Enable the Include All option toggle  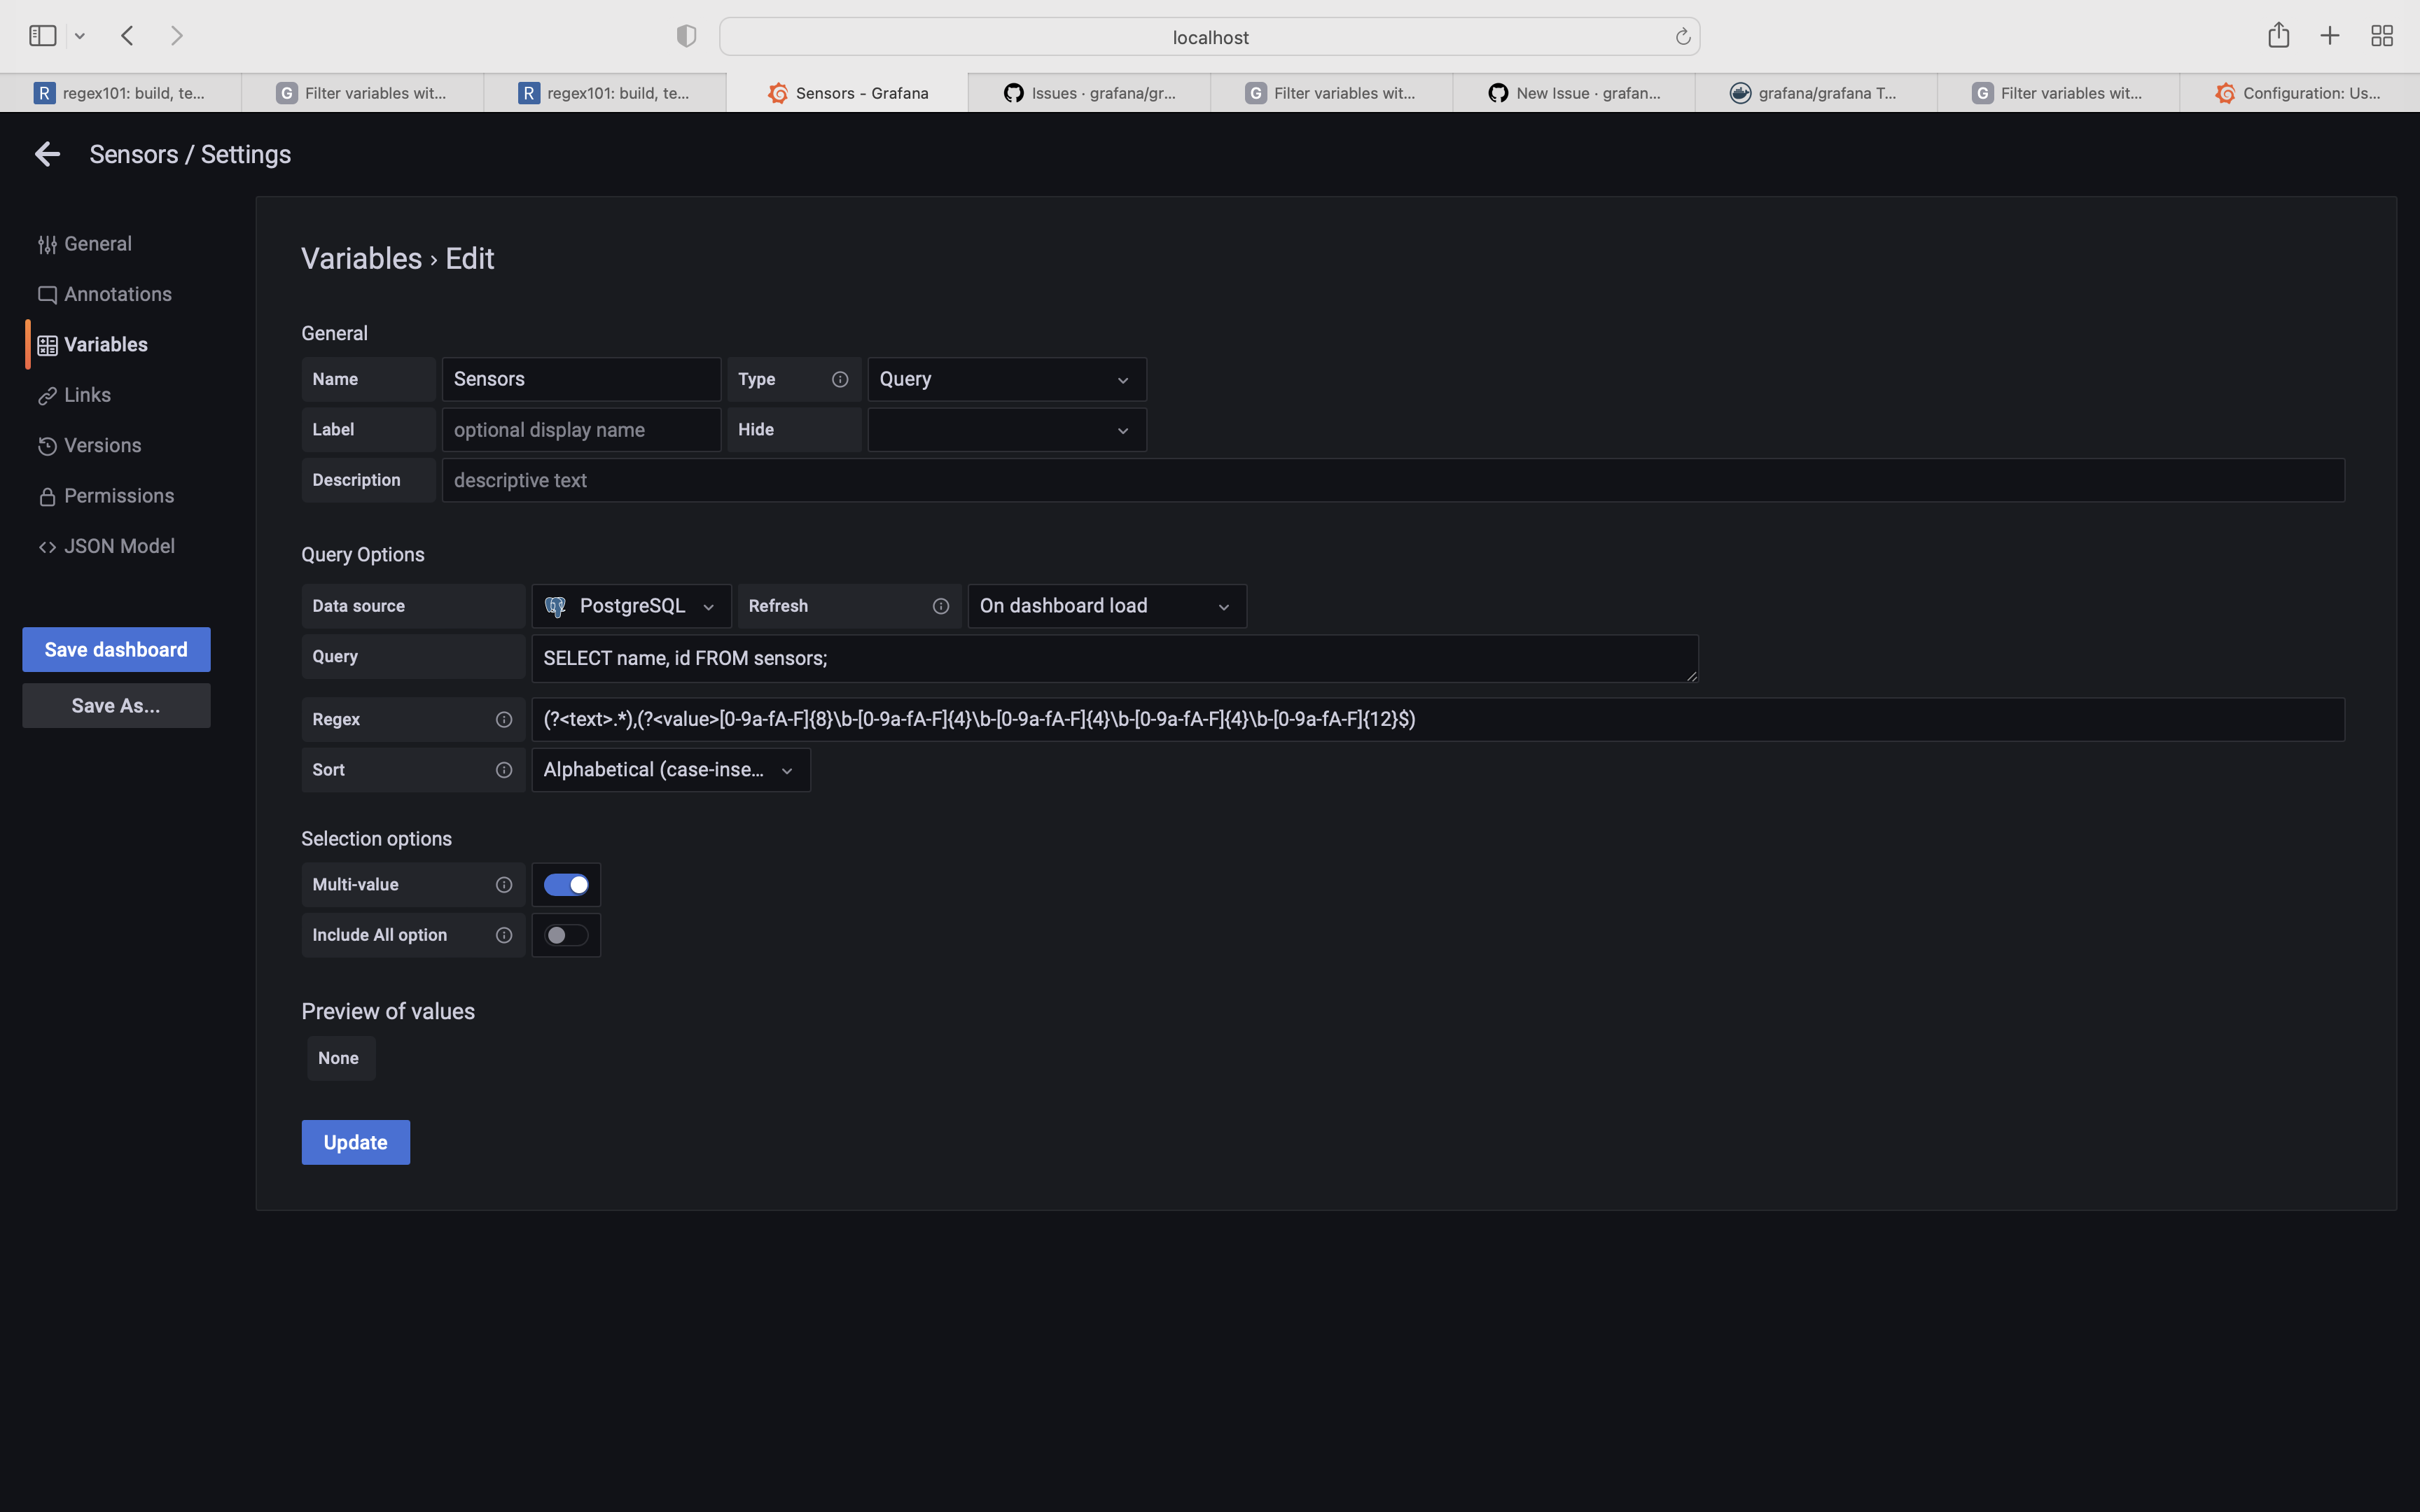tap(566, 934)
